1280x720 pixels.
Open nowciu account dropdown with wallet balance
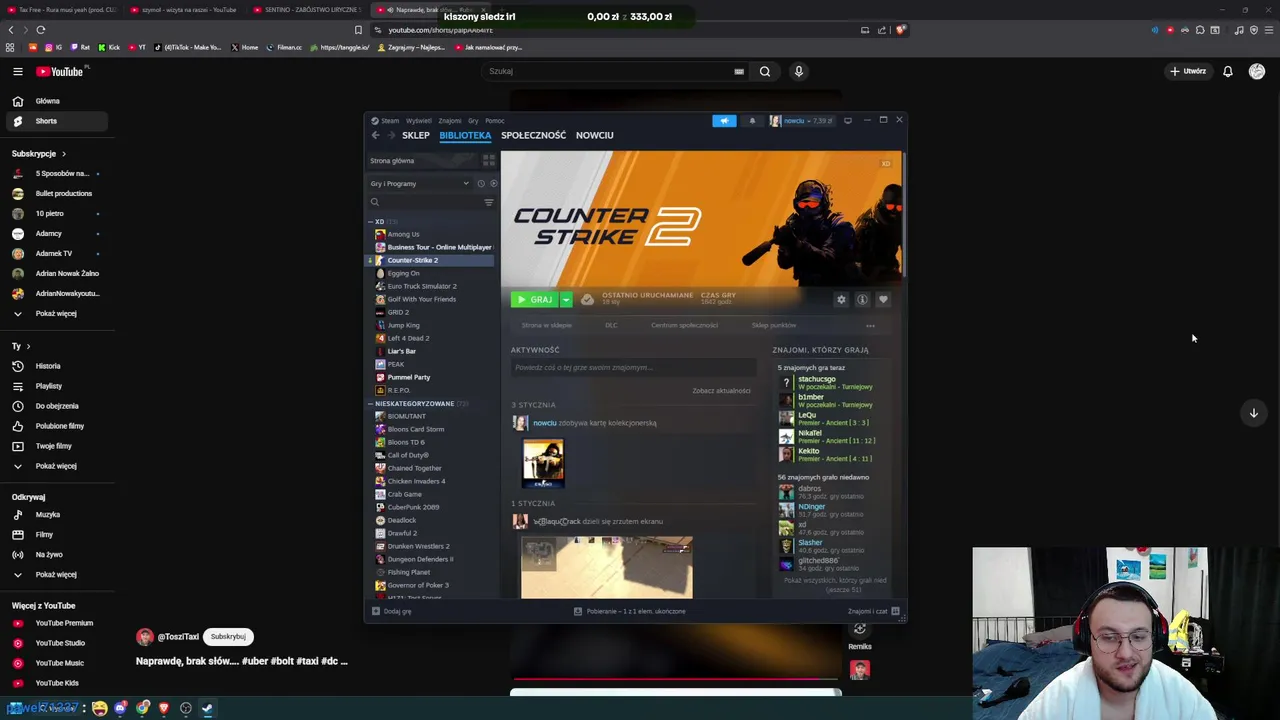(801, 121)
